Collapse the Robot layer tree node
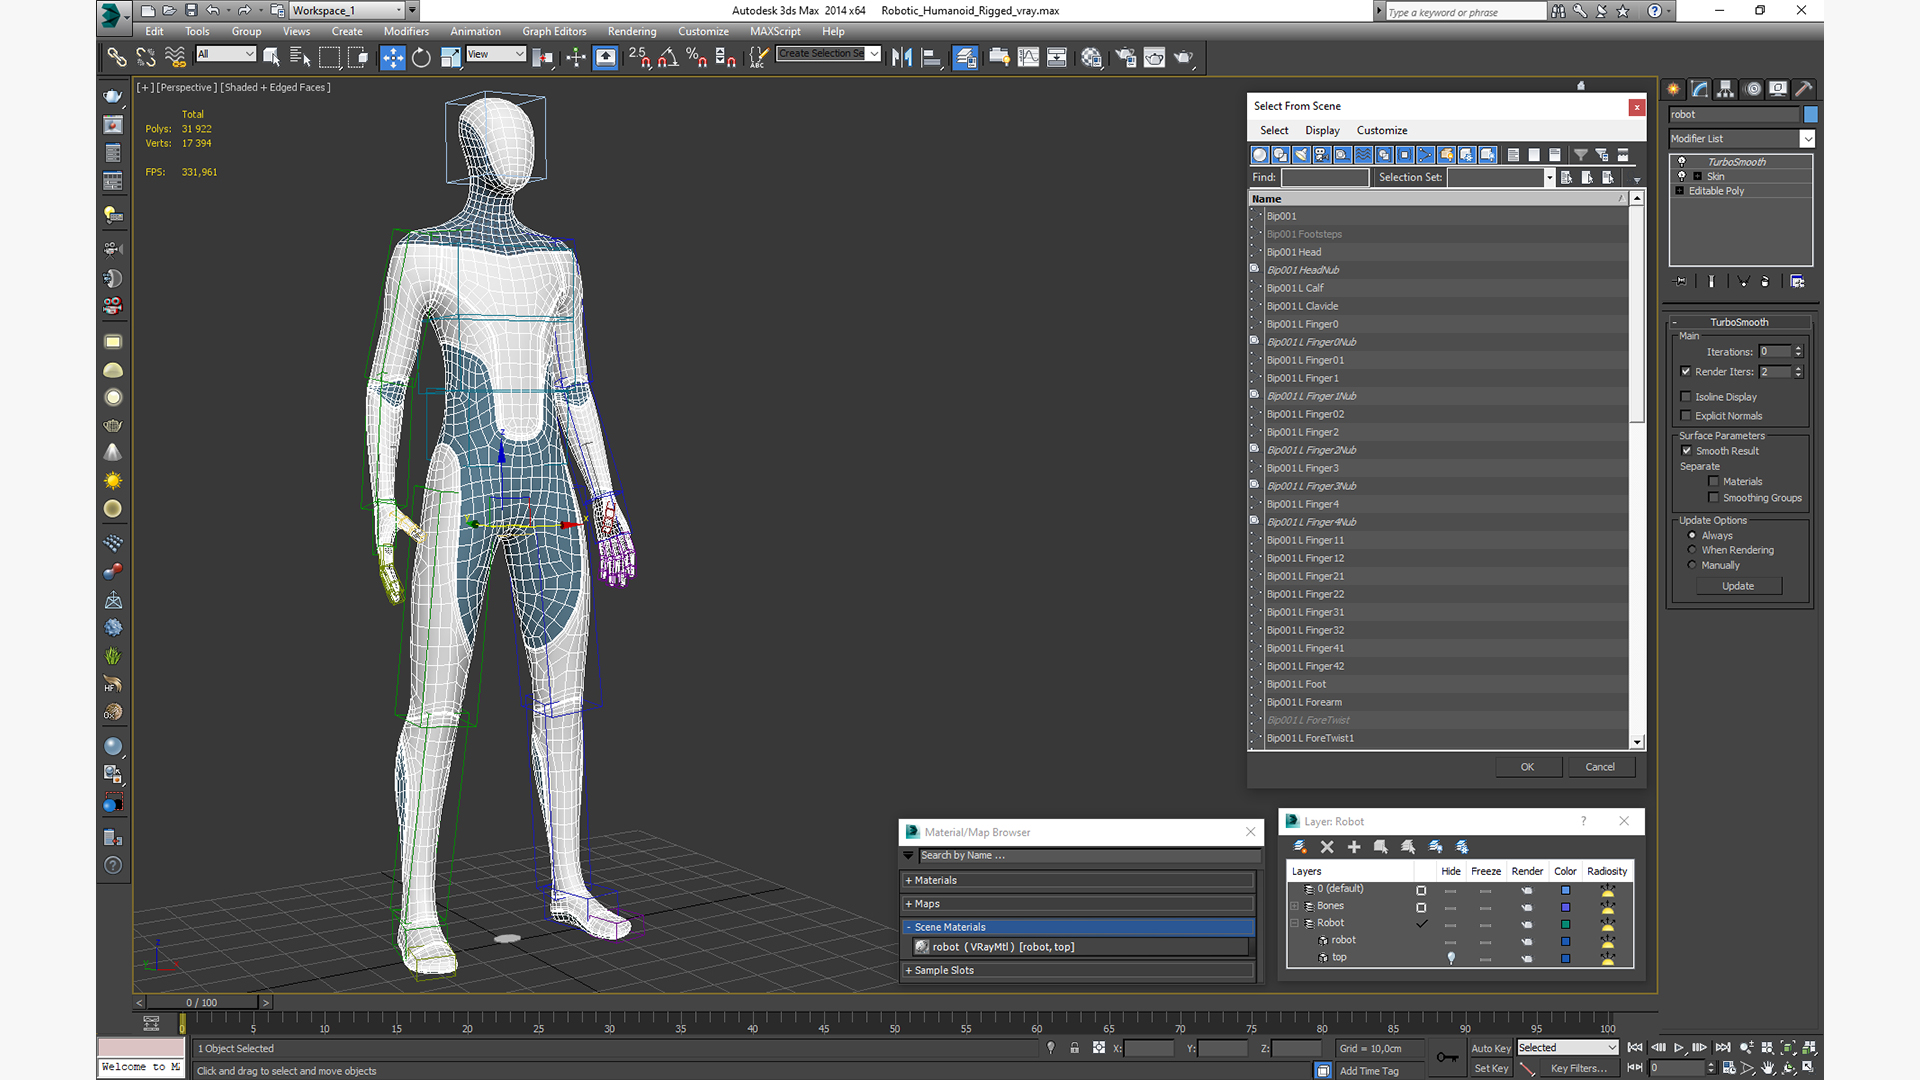 pos(1295,923)
